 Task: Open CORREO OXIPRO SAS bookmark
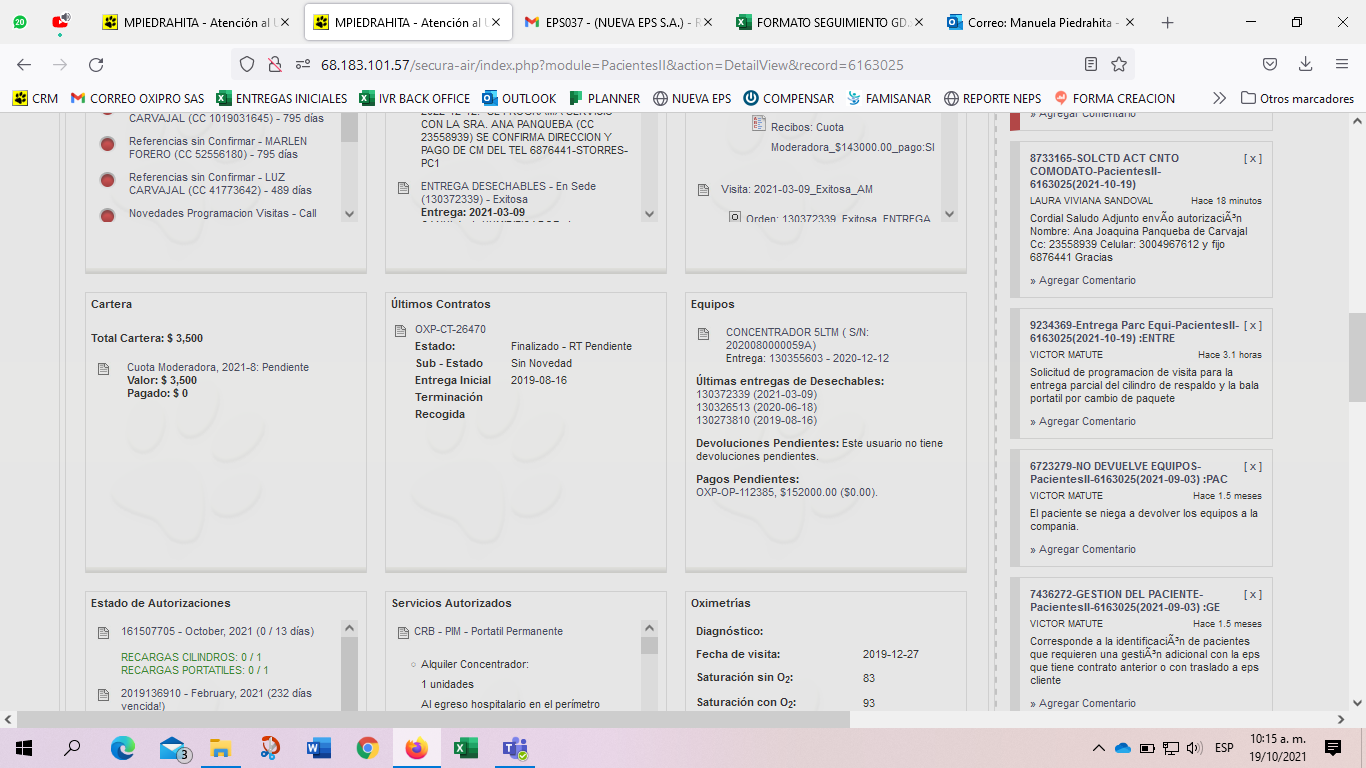click(137, 98)
